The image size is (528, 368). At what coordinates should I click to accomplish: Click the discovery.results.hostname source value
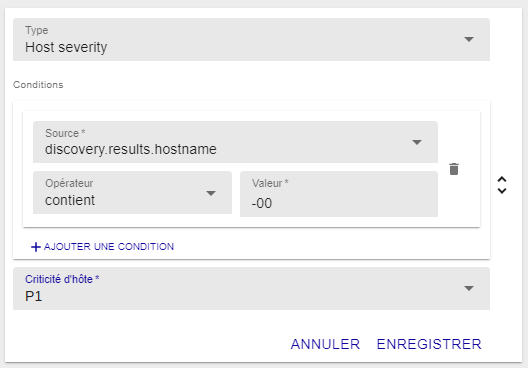[x=131, y=149]
